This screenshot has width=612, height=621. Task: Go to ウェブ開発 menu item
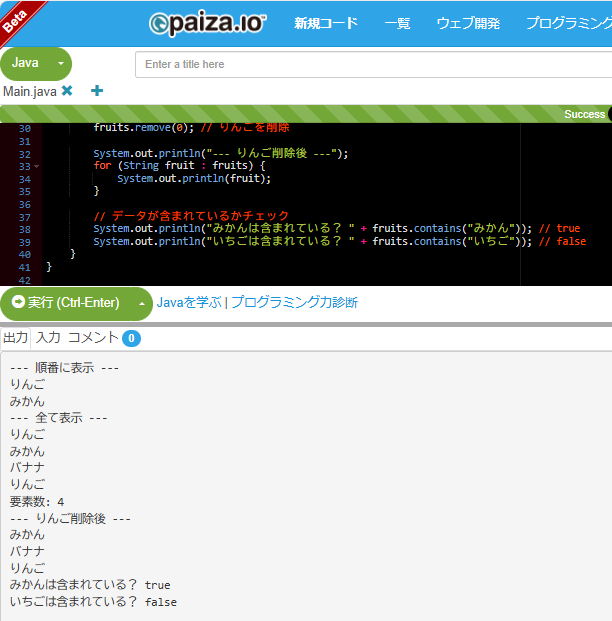[468, 24]
